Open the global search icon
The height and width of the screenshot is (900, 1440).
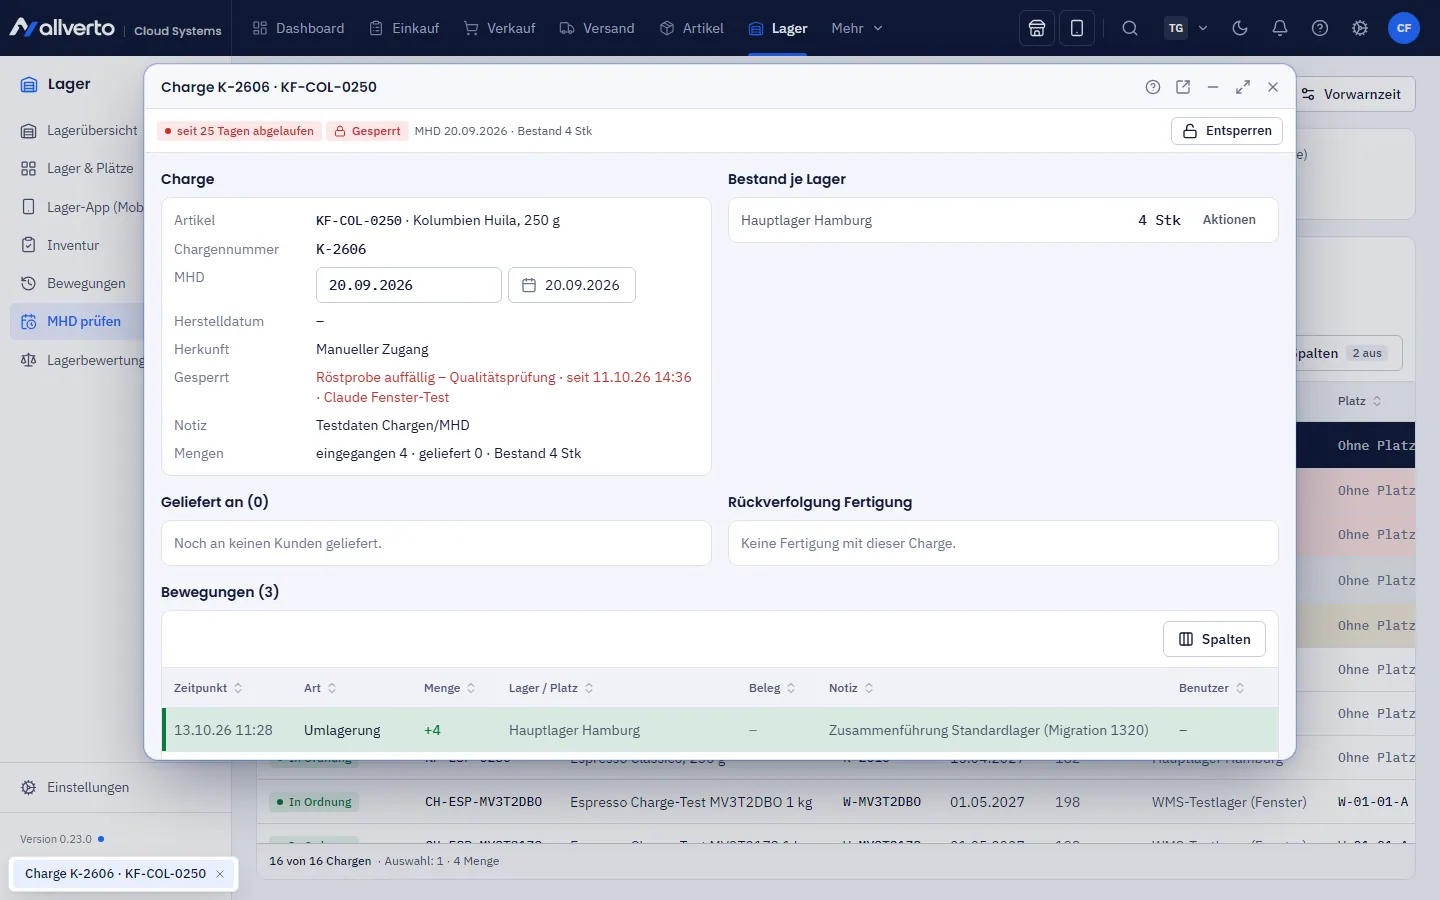point(1130,28)
